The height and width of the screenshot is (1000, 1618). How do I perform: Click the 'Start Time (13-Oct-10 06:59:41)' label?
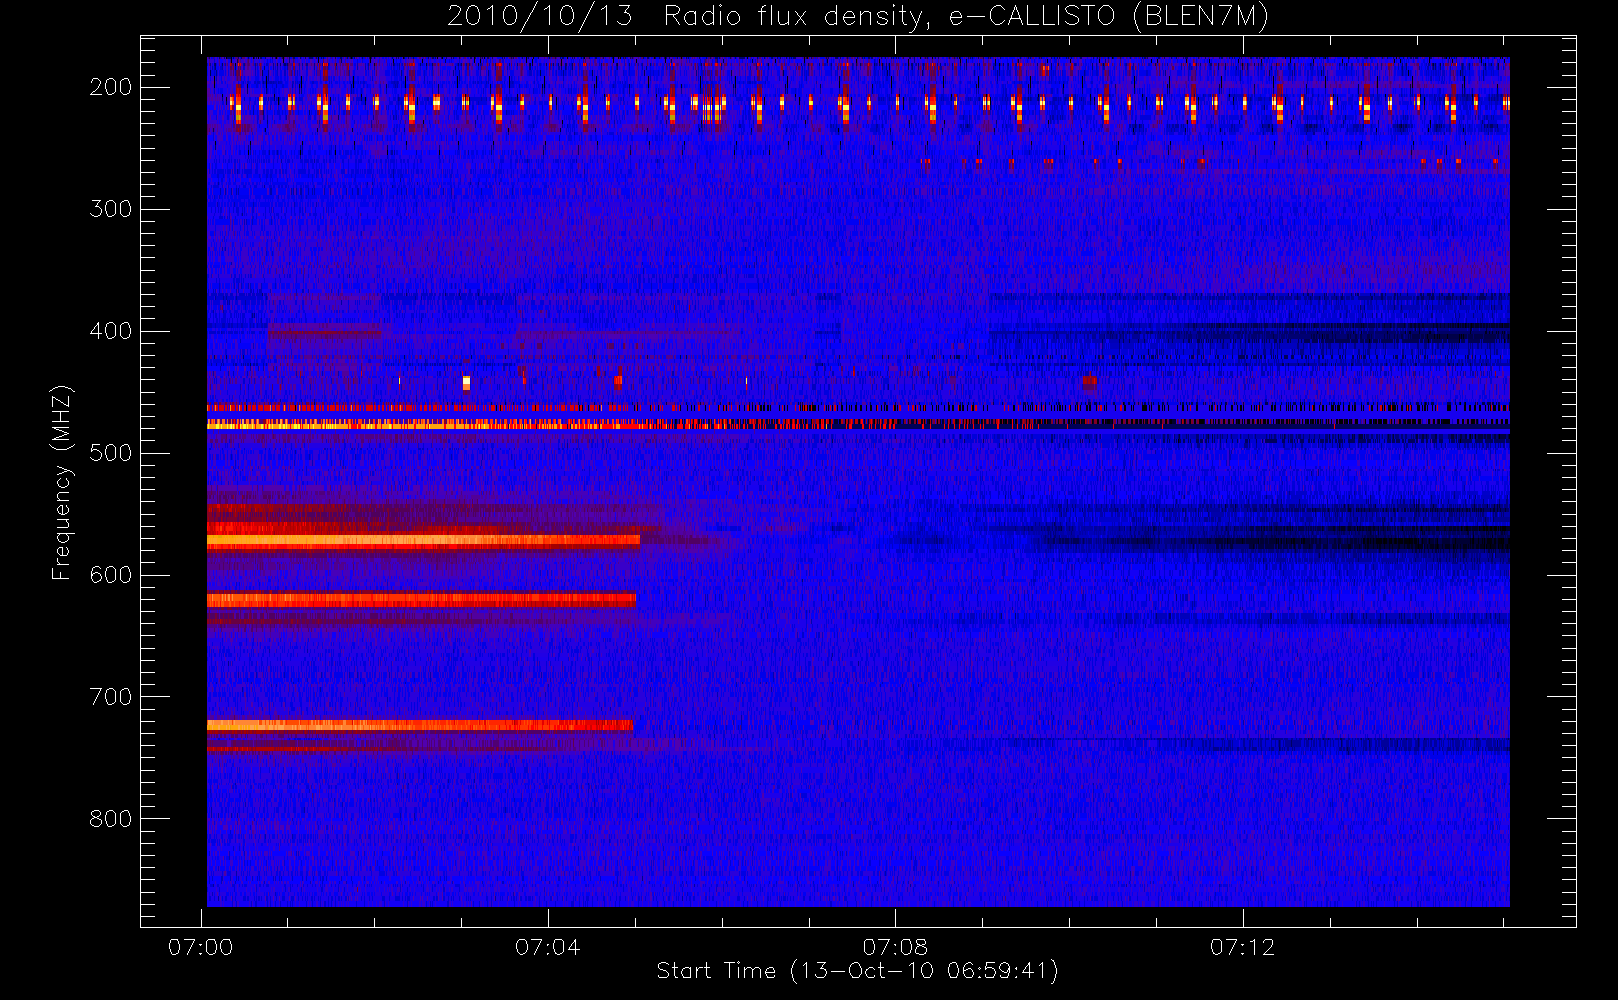[857, 971]
